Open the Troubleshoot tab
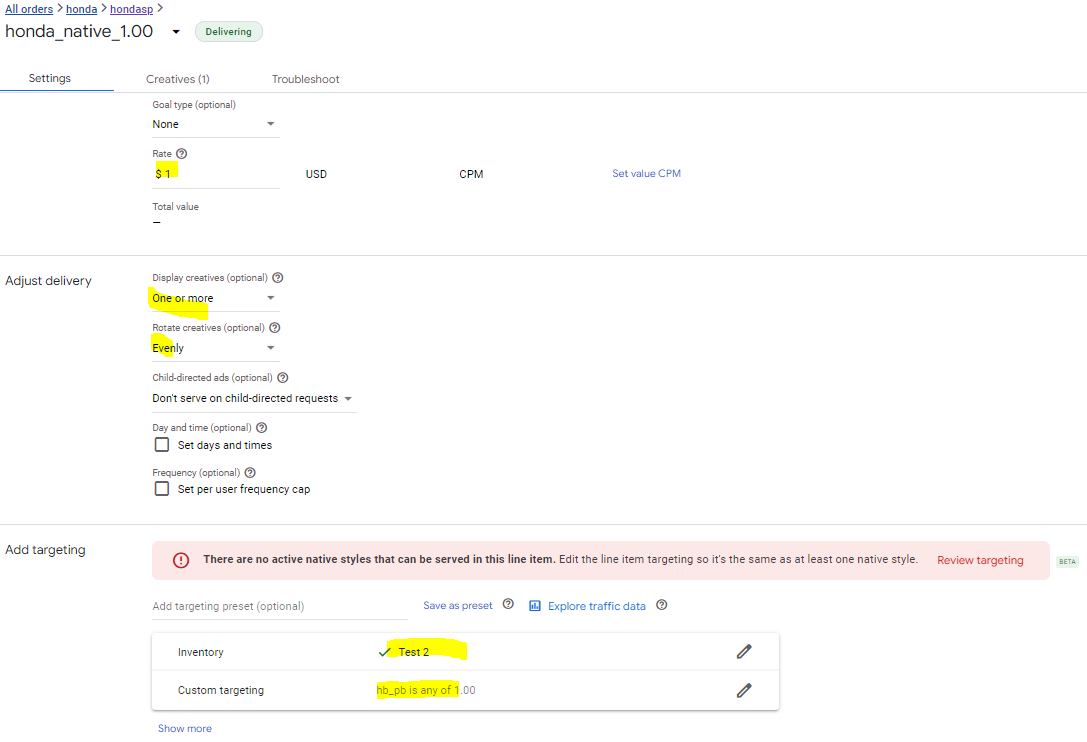This screenshot has height=742, width=1087. click(x=305, y=79)
